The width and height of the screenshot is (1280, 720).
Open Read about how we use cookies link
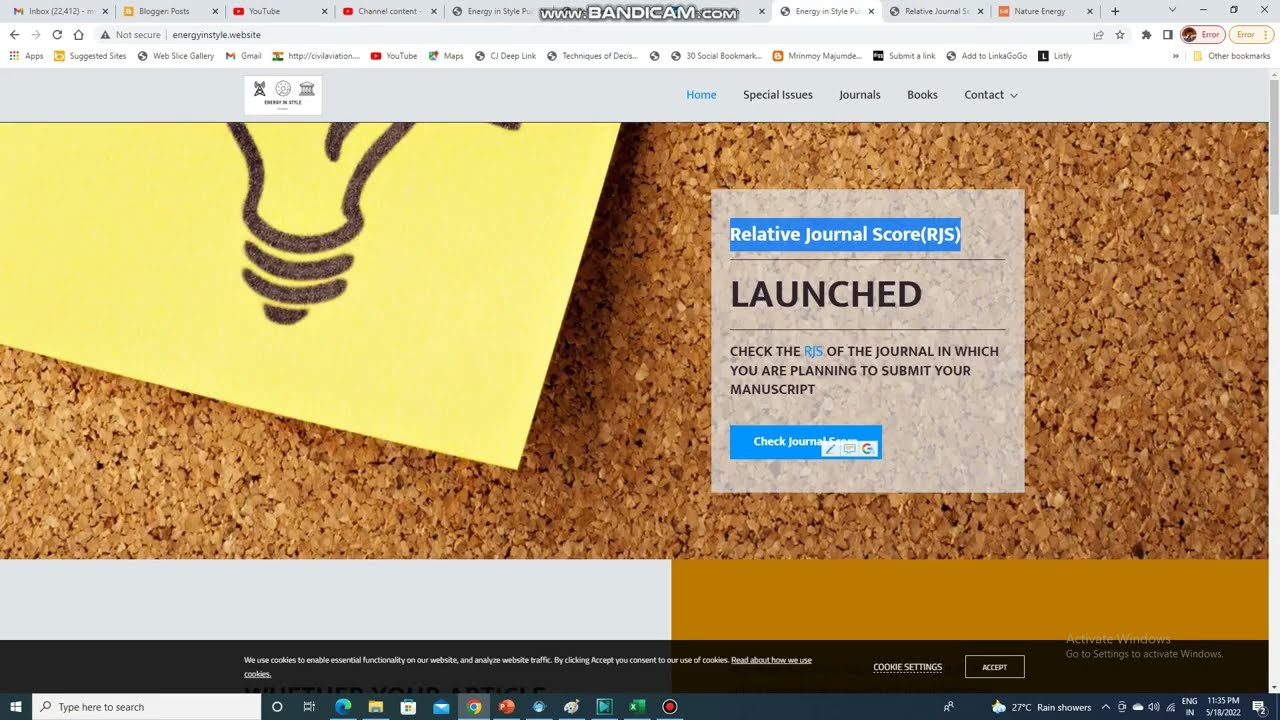pyautogui.click(x=771, y=660)
